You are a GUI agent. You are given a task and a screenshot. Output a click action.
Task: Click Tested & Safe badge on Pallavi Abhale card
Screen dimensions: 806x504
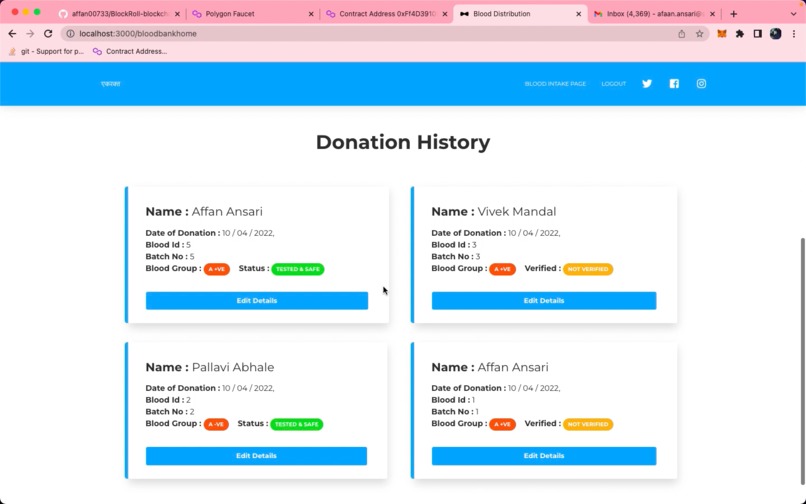pyautogui.click(x=297, y=424)
